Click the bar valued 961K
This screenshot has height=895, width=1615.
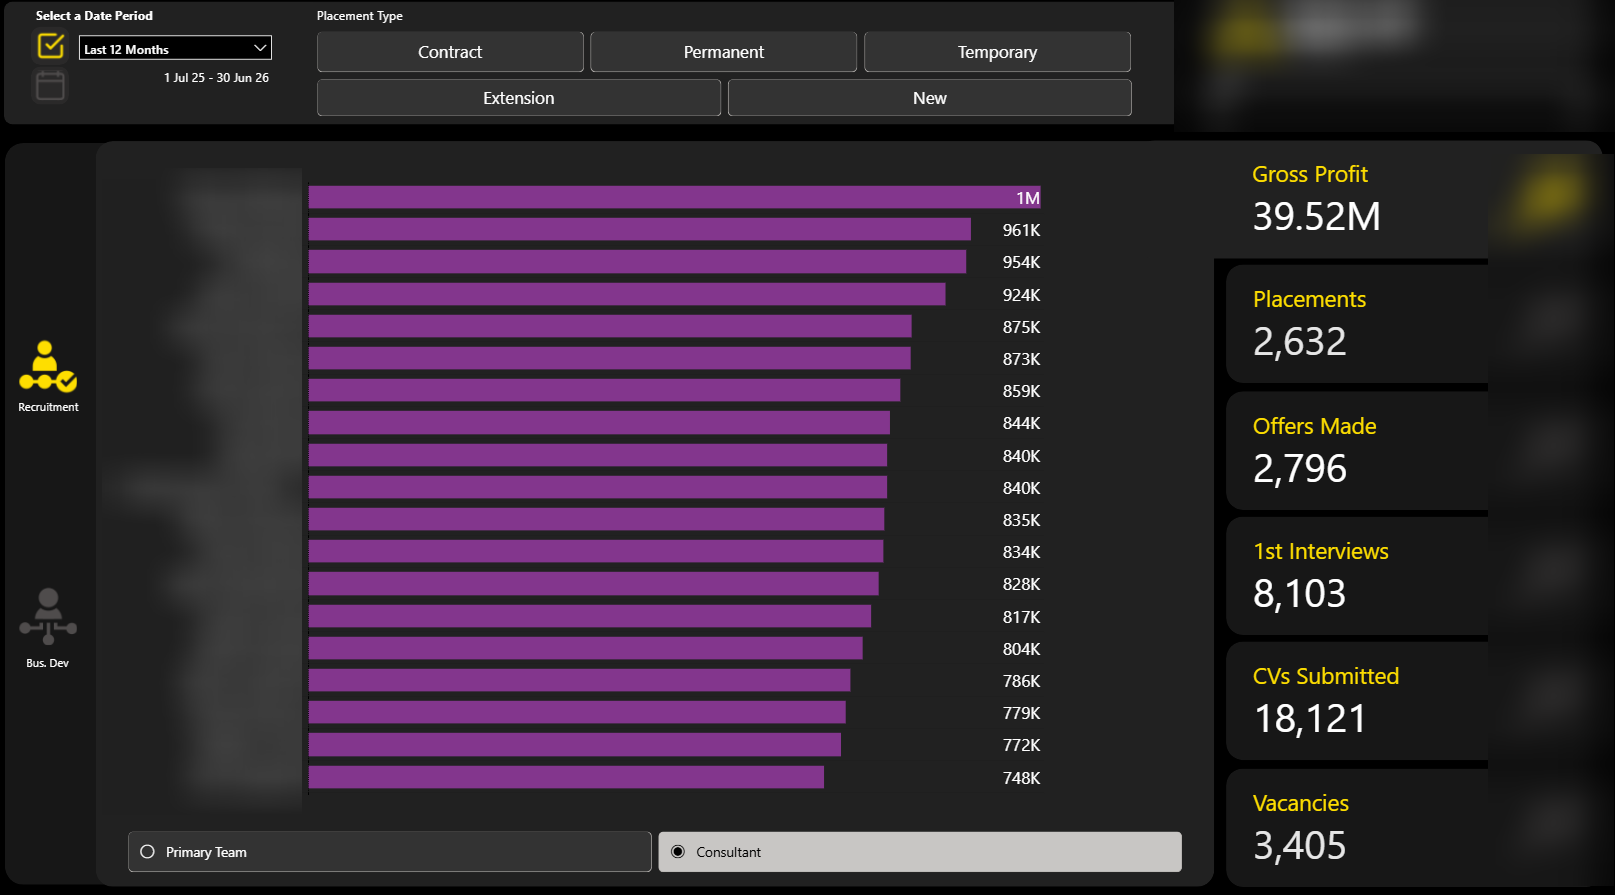pyautogui.click(x=639, y=230)
